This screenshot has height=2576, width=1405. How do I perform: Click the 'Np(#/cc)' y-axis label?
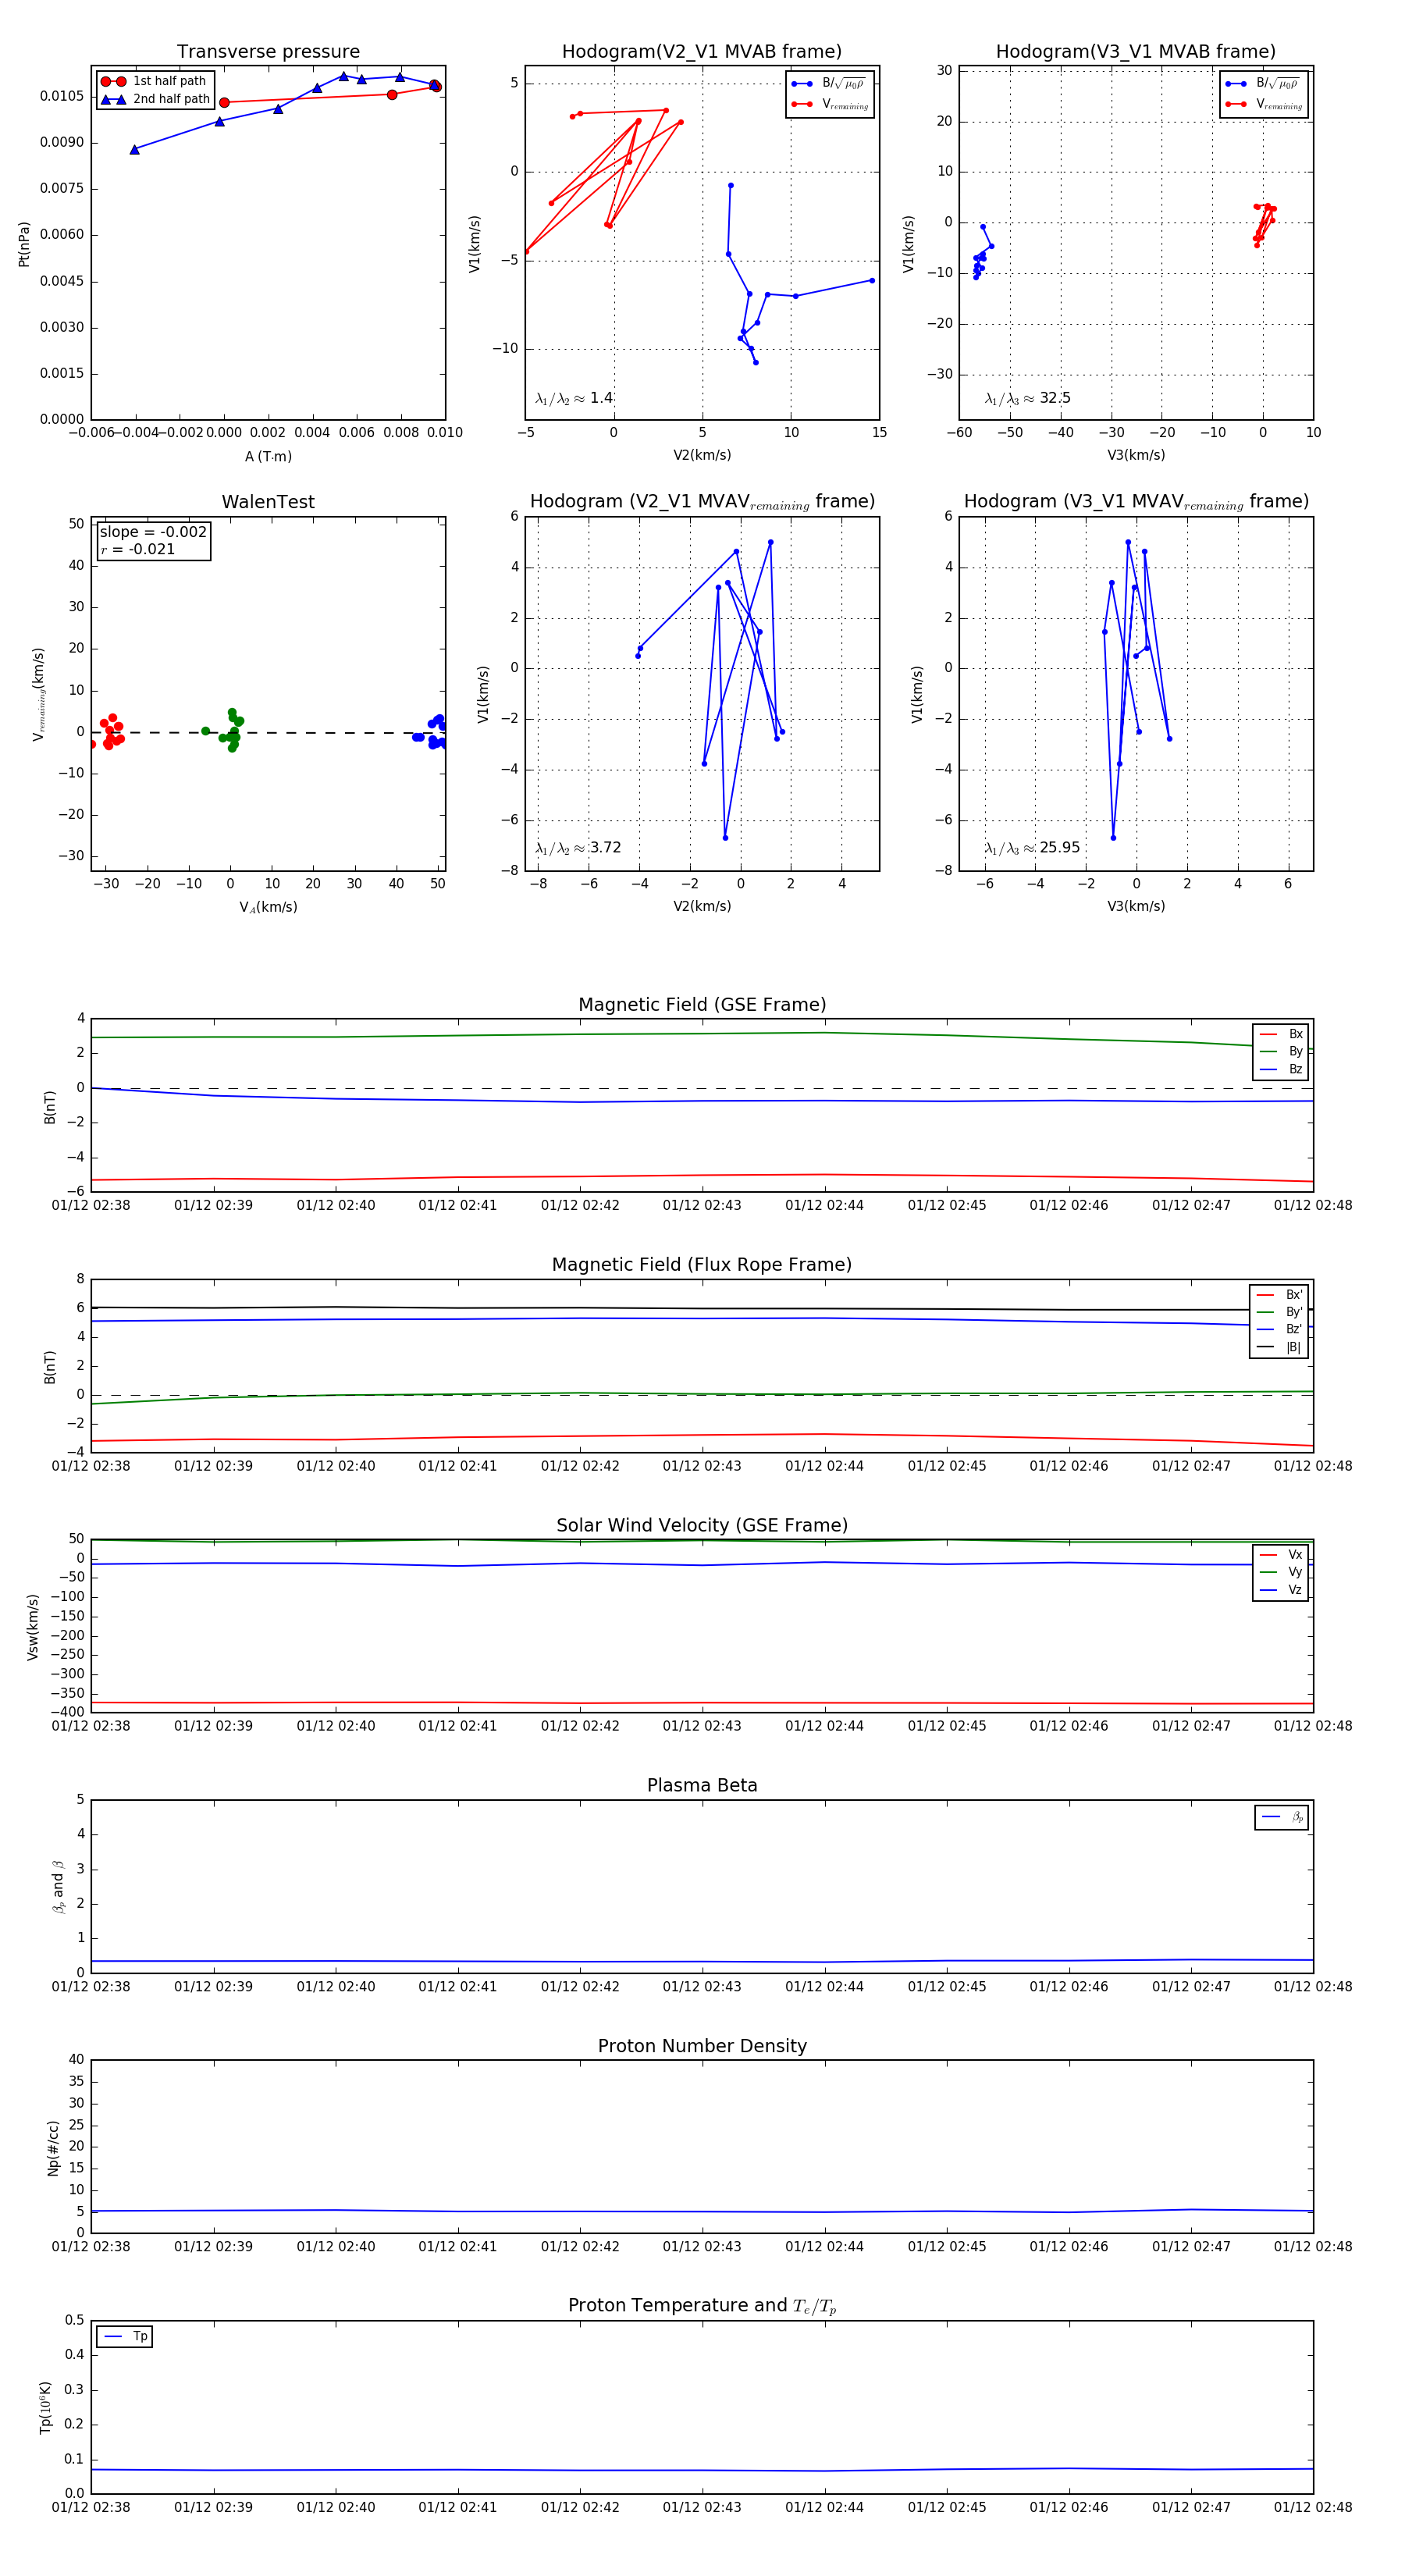tap(53, 2148)
